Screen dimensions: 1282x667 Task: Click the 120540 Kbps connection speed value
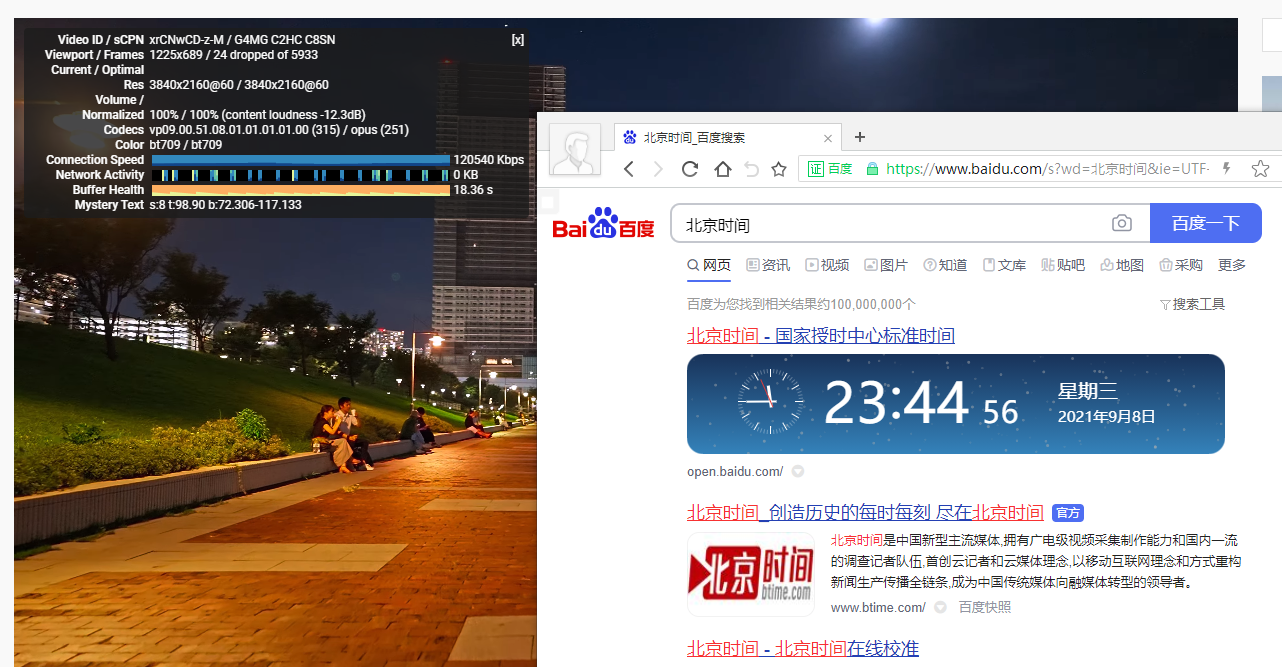tap(489, 160)
